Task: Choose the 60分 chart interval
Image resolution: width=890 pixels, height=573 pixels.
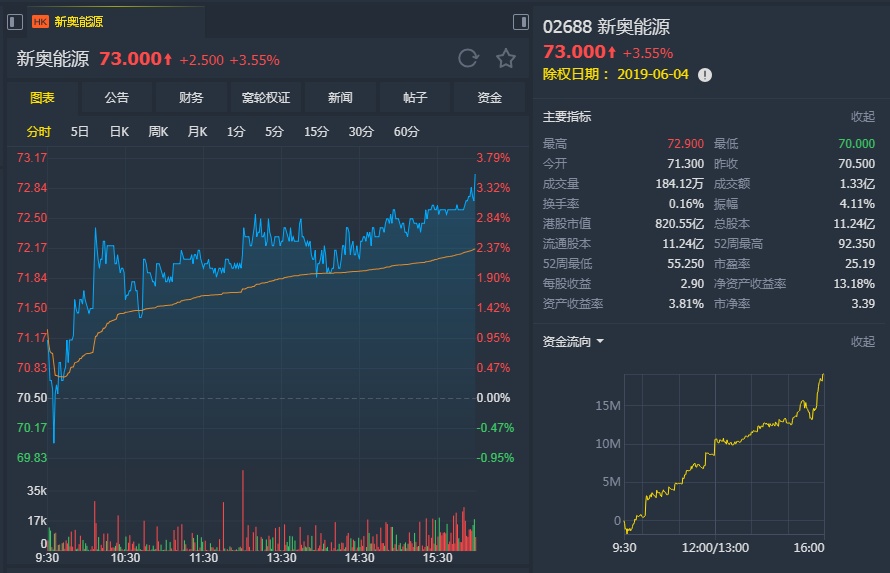Action: point(406,132)
